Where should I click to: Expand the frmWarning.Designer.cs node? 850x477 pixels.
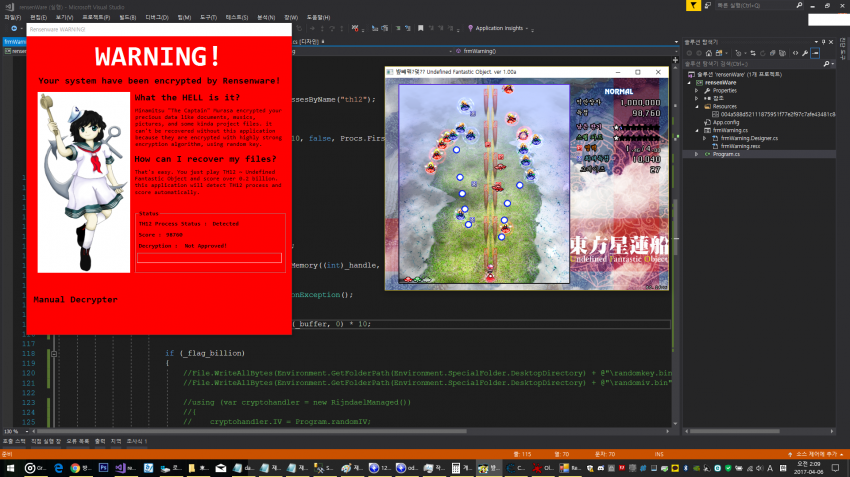tap(705, 138)
